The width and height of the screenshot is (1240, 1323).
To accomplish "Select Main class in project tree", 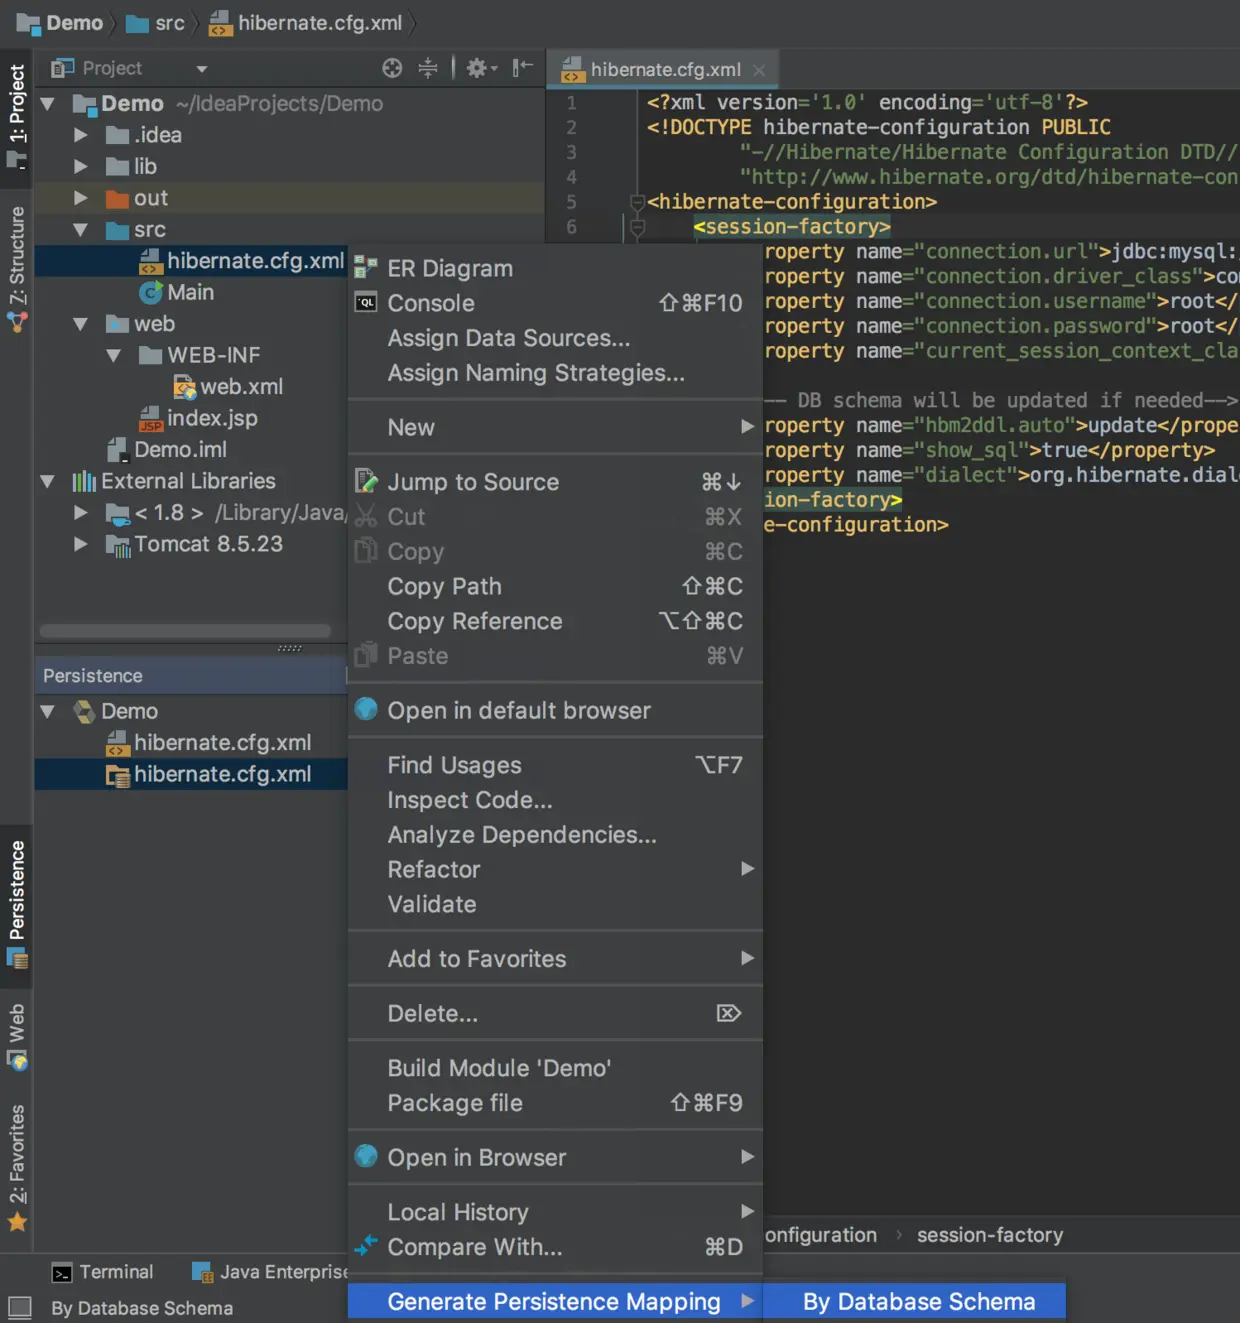I will (x=190, y=293).
